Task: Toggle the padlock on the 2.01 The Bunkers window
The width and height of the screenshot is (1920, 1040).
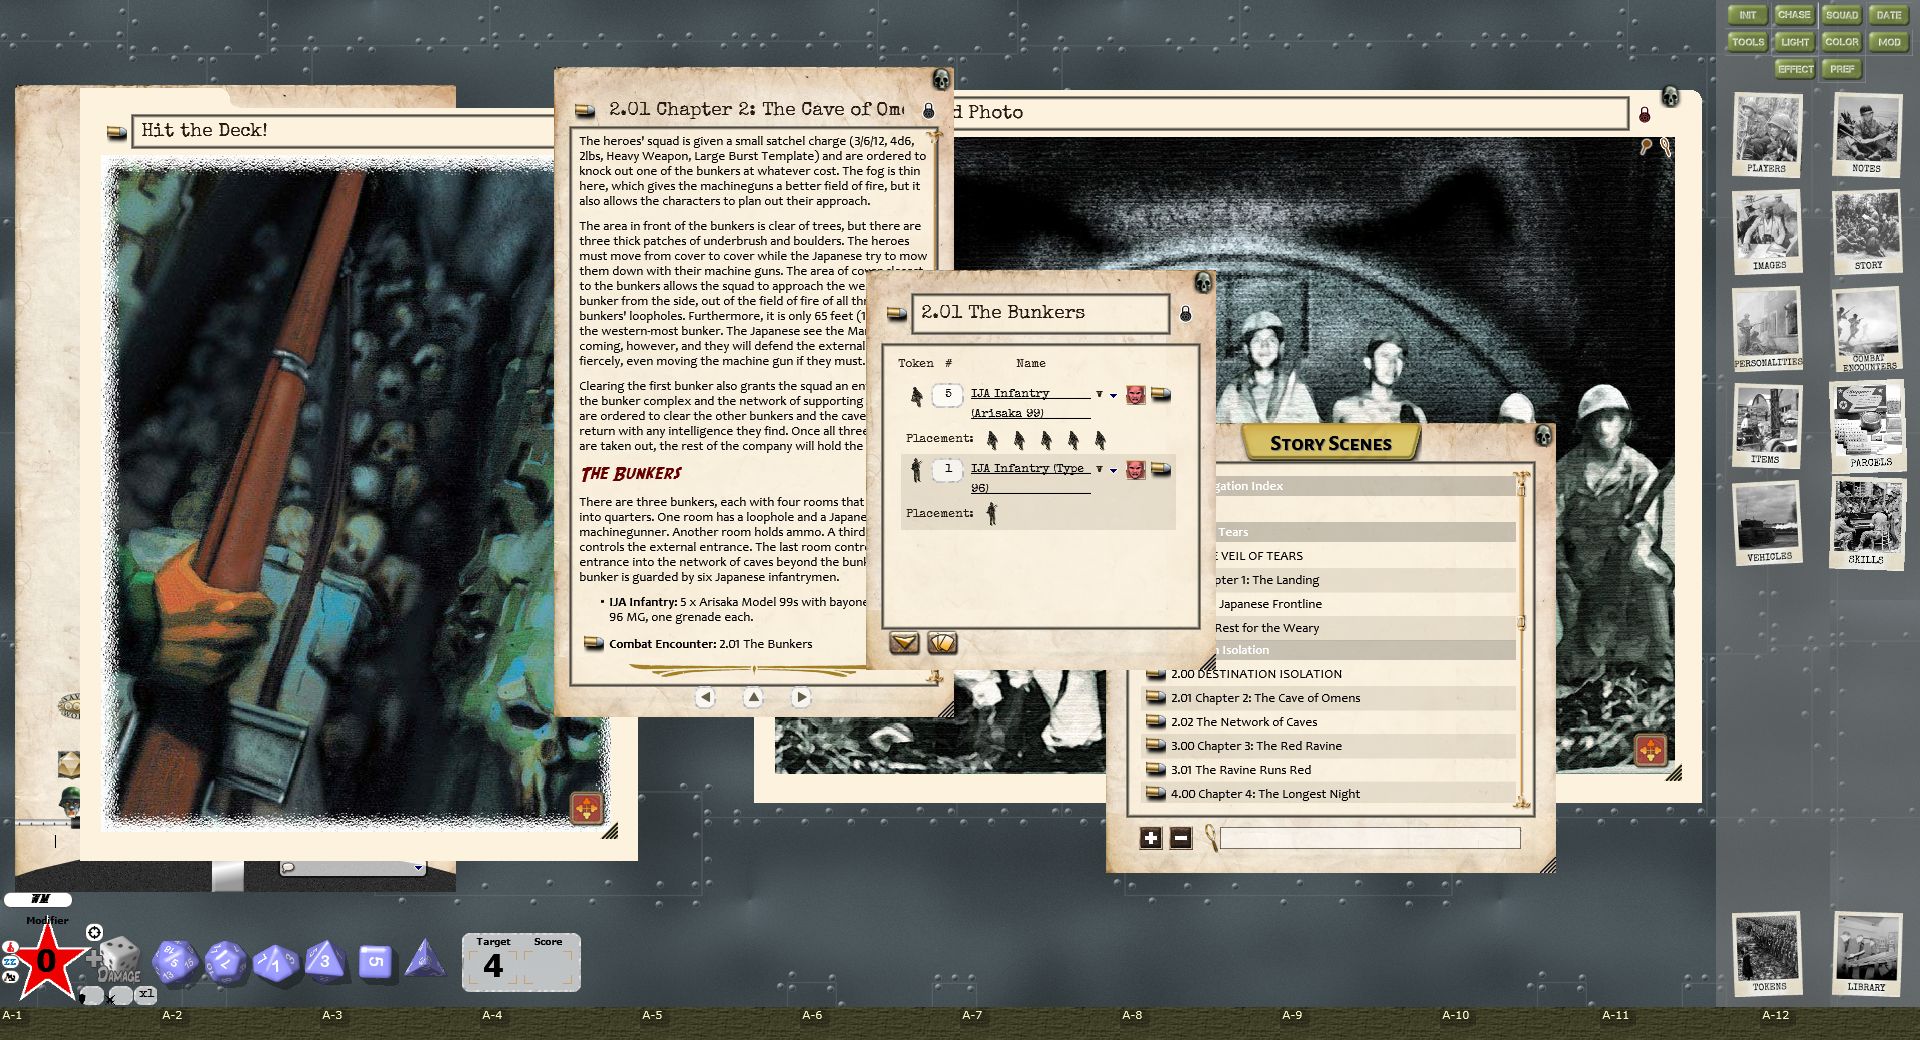Action: [1186, 312]
